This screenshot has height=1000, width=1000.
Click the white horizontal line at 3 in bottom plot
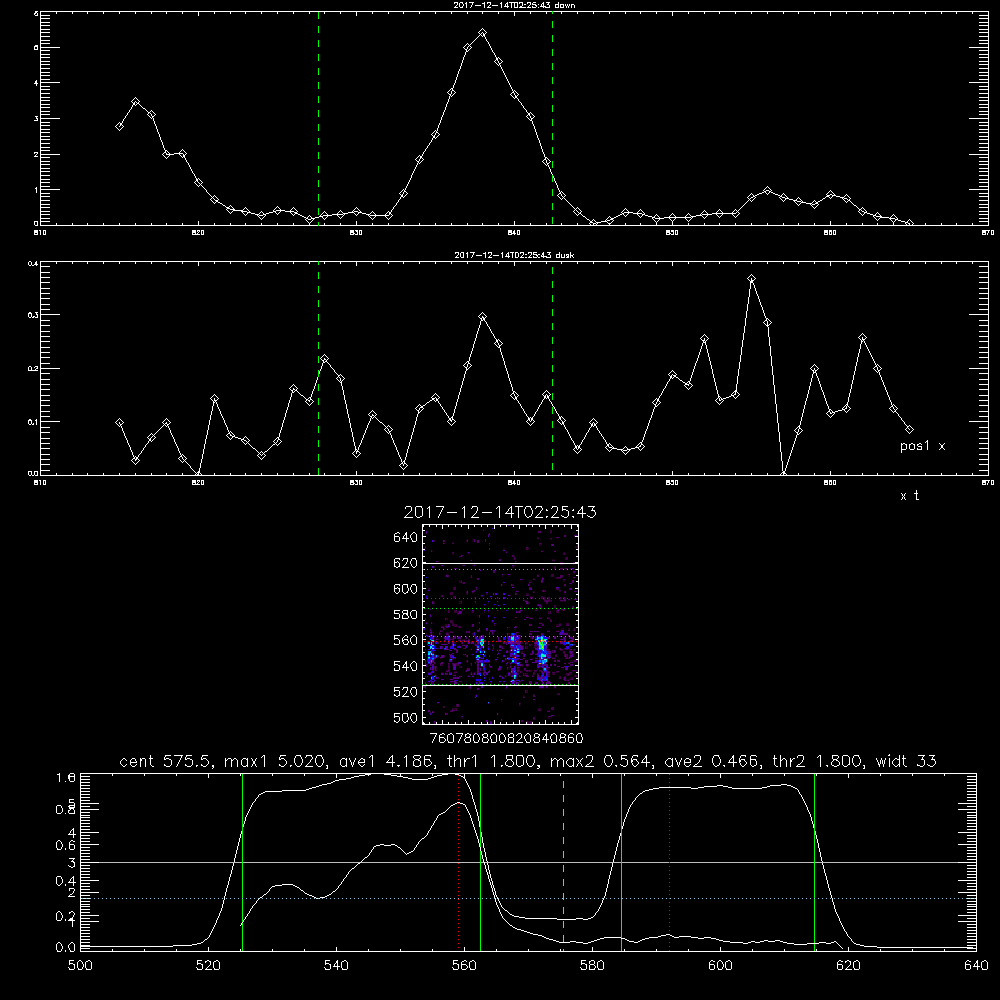[x=528, y=862]
